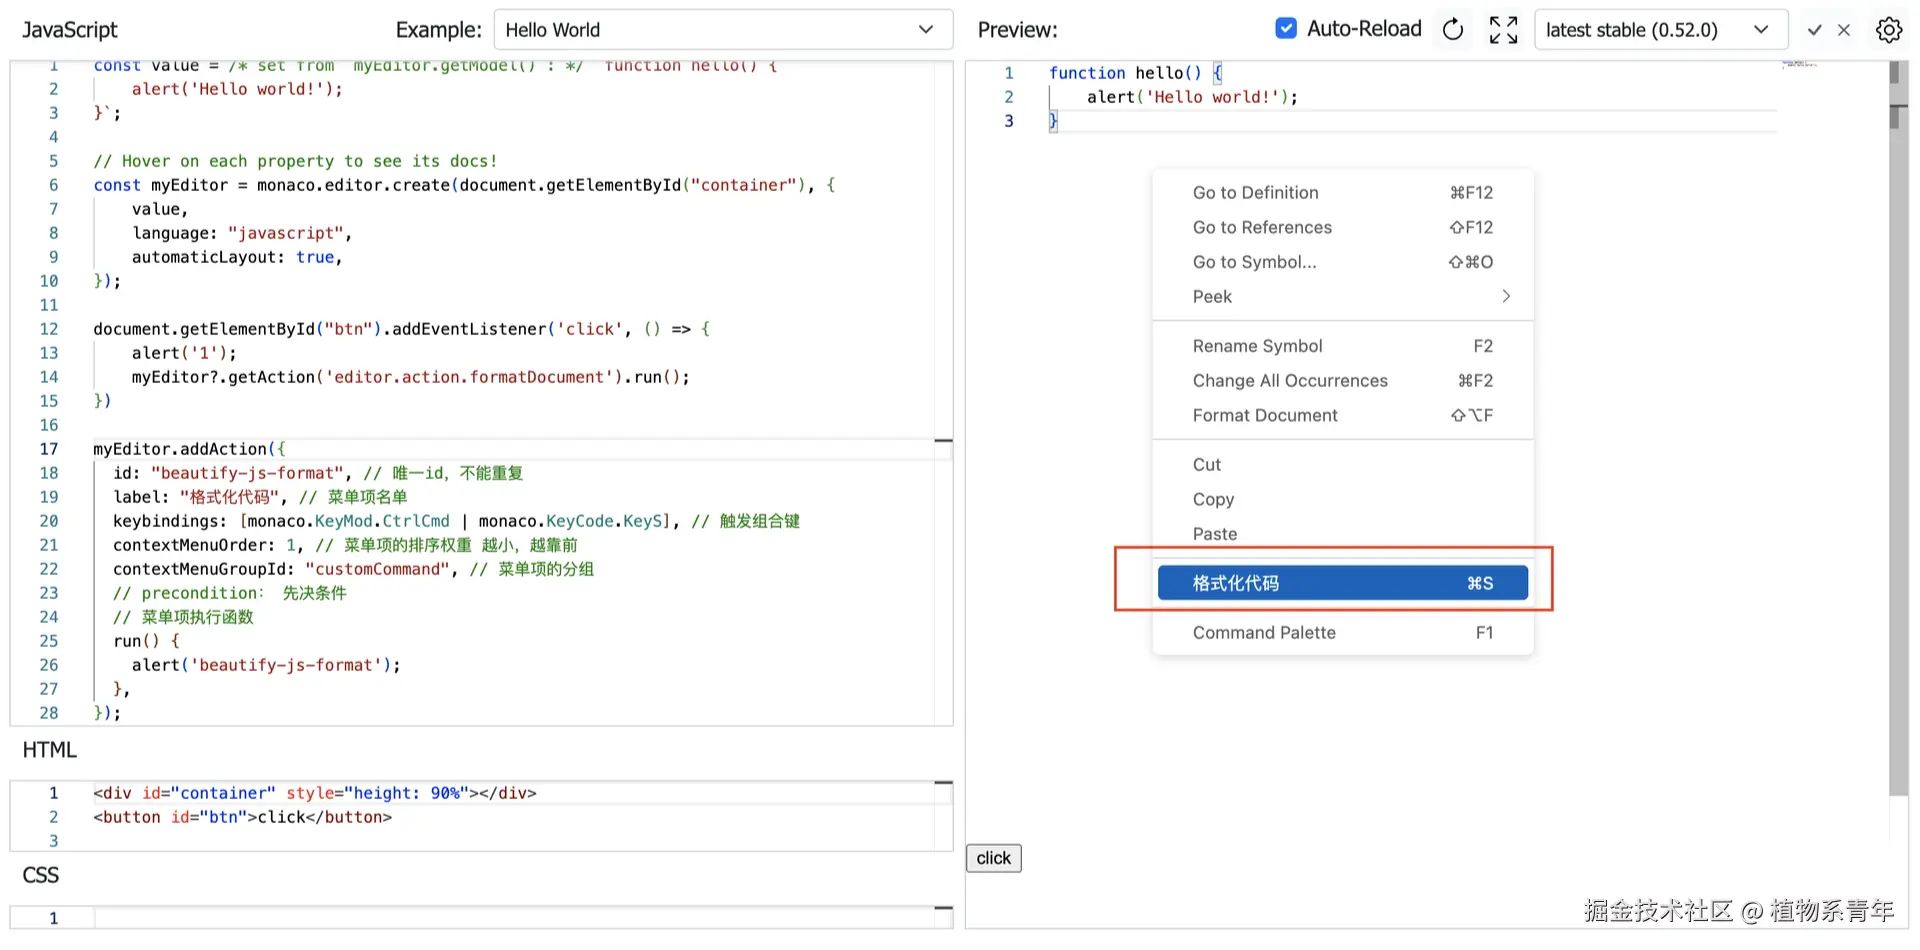Image resolution: width=1920 pixels, height=950 pixels.
Task: Open Command Palette from context menu
Action: [1343, 633]
